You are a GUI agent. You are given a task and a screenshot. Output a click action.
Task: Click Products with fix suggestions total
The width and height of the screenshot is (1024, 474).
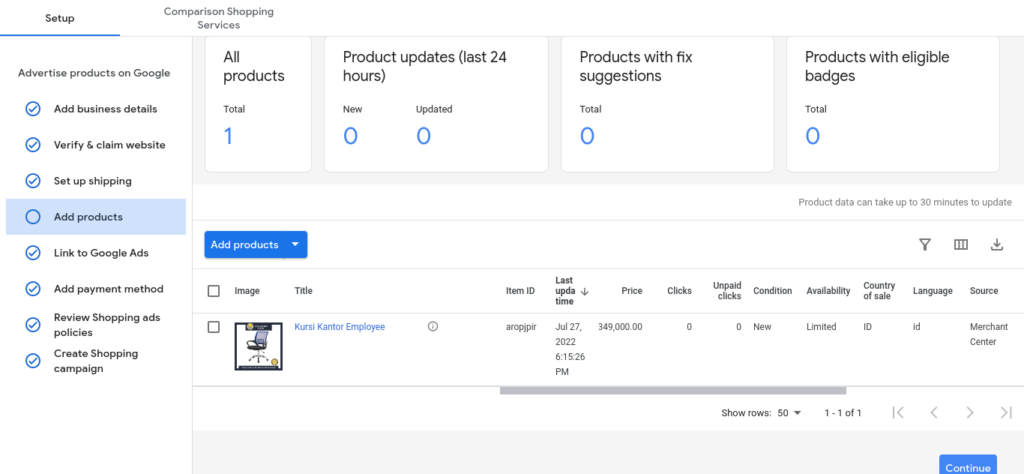coord(586,136)
